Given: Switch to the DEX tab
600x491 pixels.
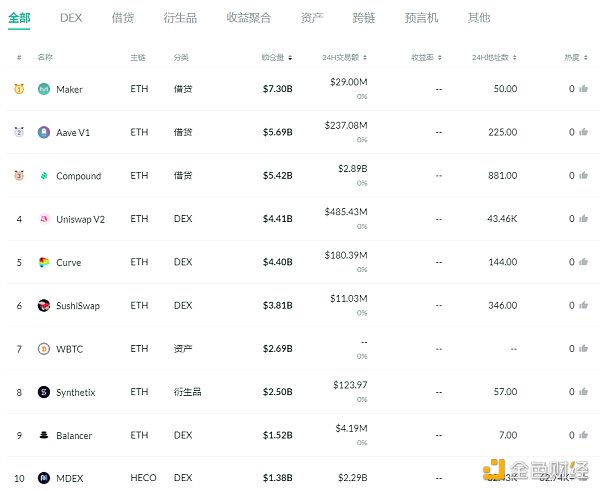Looking at the screenshot, I should click(x=71, y=18).
